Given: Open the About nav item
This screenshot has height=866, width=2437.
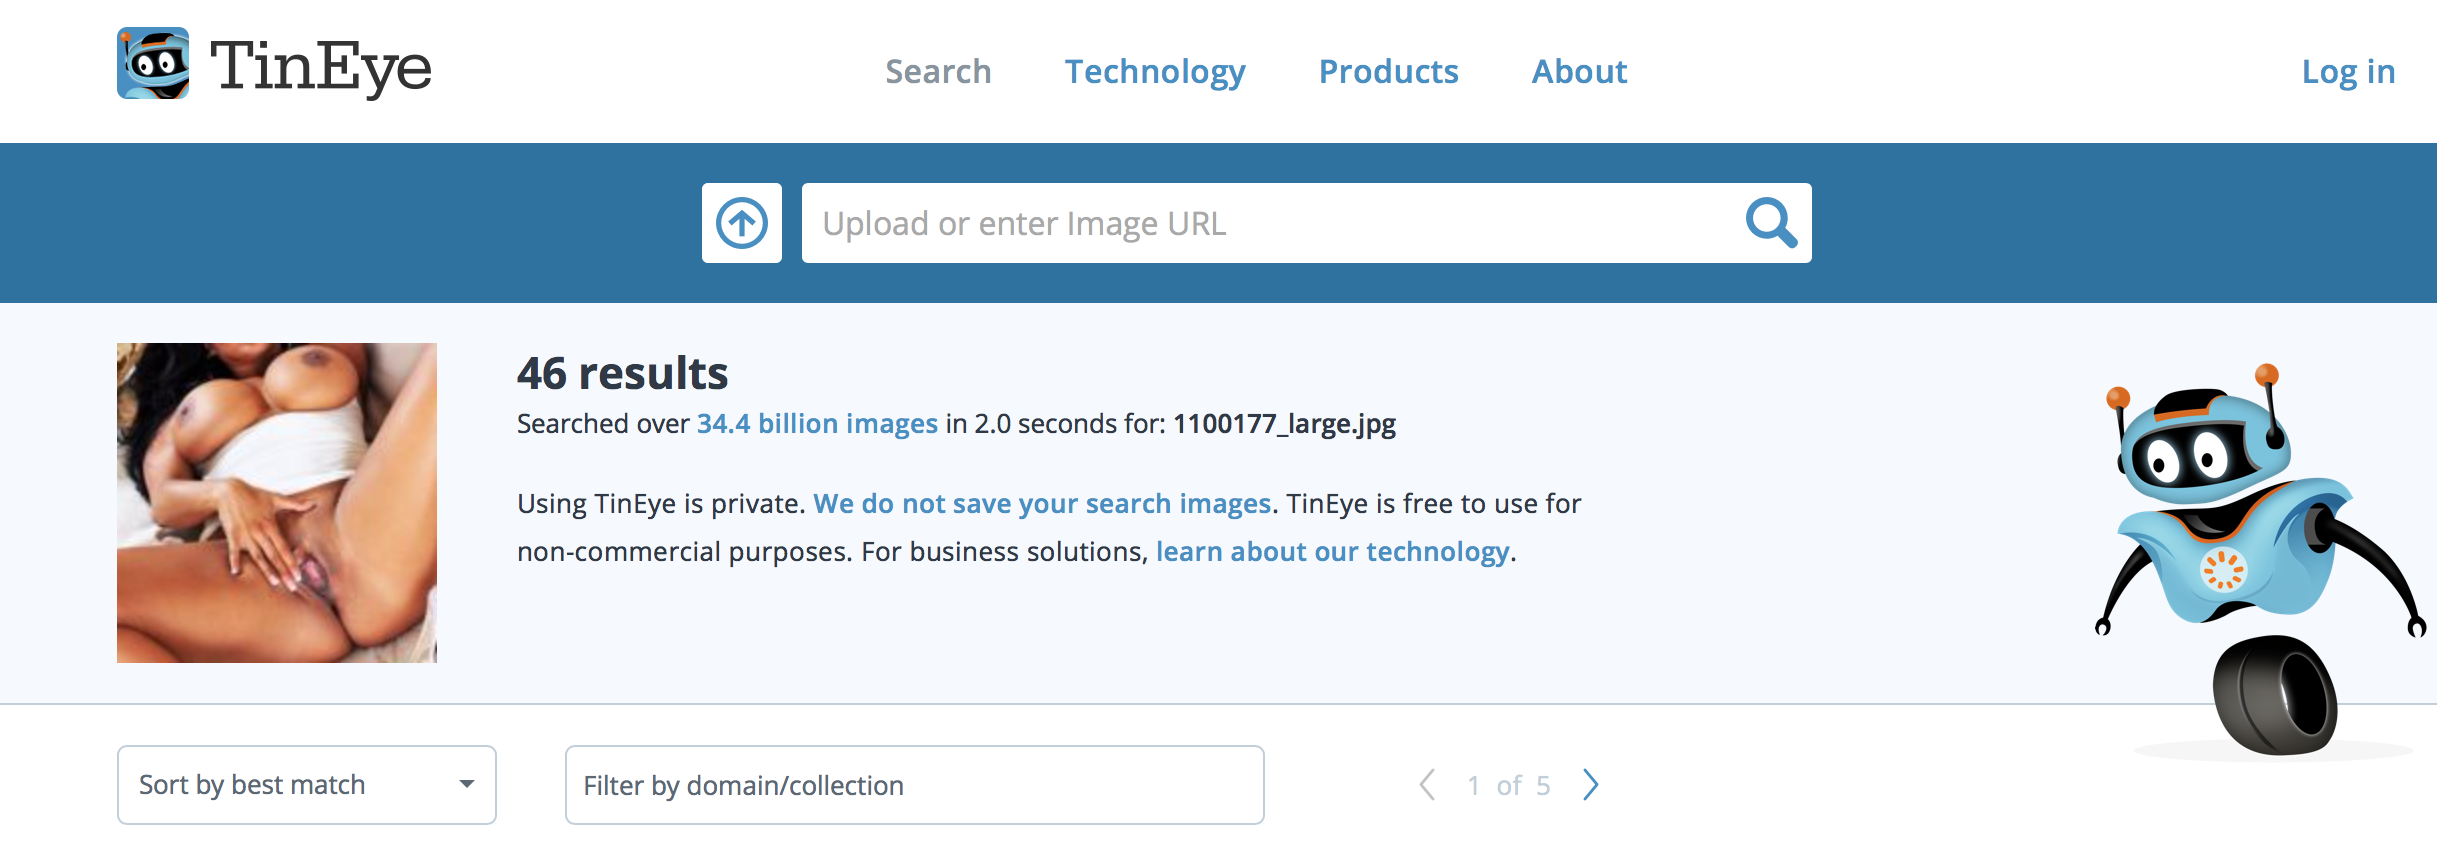Looking at the screenshot, I should (x=1579, y=72).
